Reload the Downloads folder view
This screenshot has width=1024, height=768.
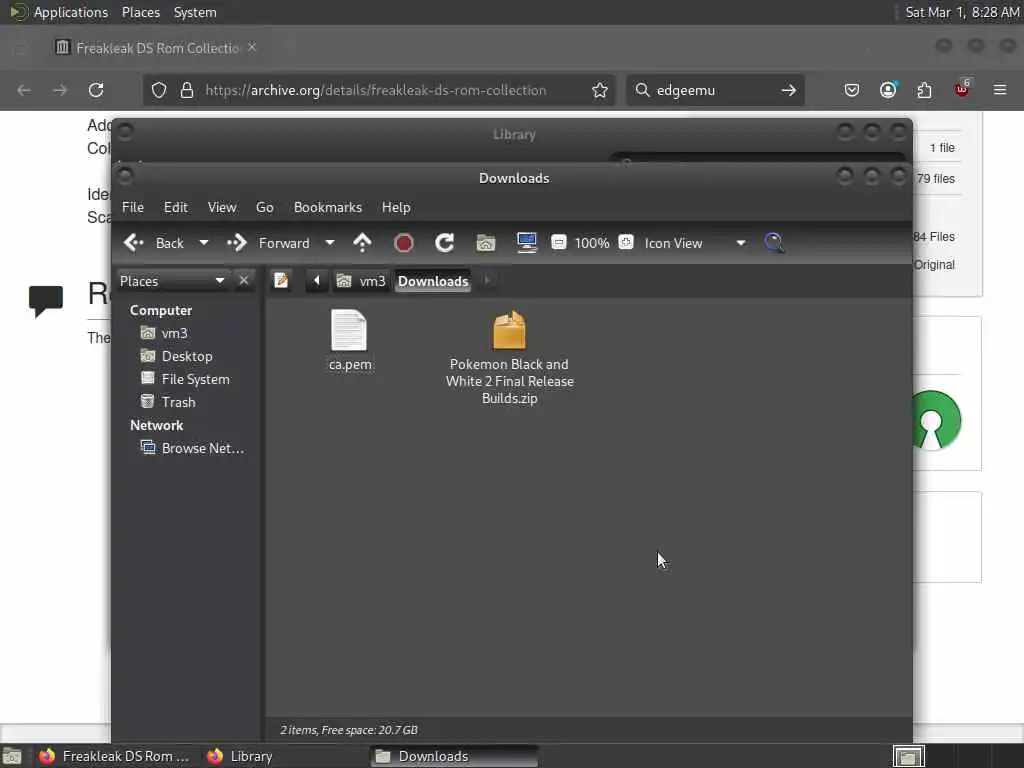(444, 243)
